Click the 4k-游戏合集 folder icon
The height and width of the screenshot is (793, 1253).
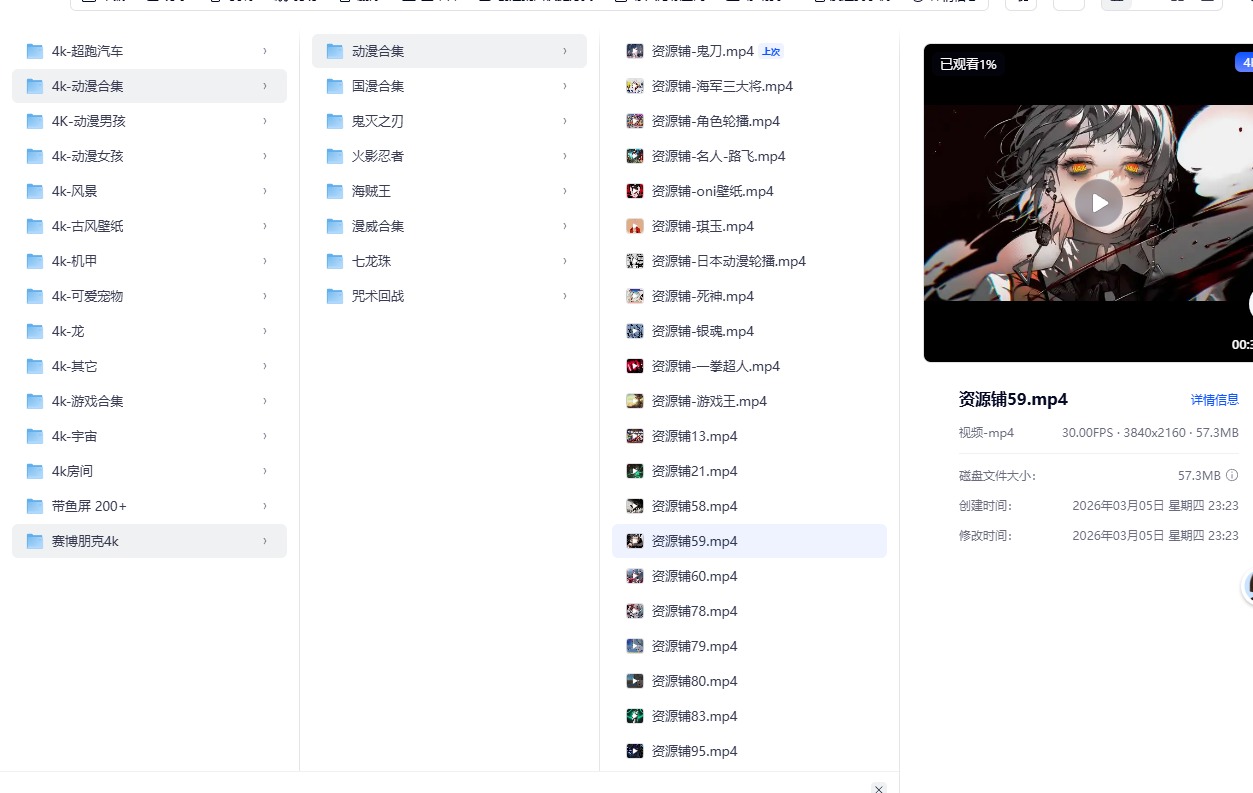pos(35,401)
